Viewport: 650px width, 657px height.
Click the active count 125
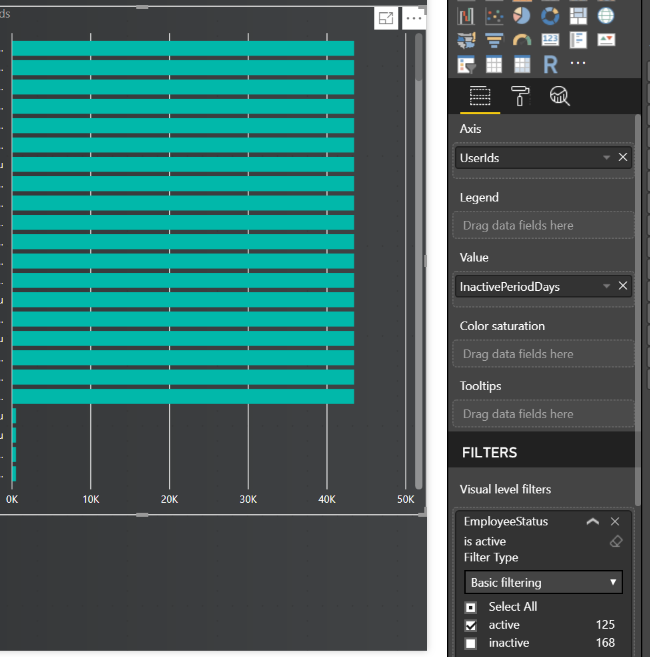(x=605, y=625)
